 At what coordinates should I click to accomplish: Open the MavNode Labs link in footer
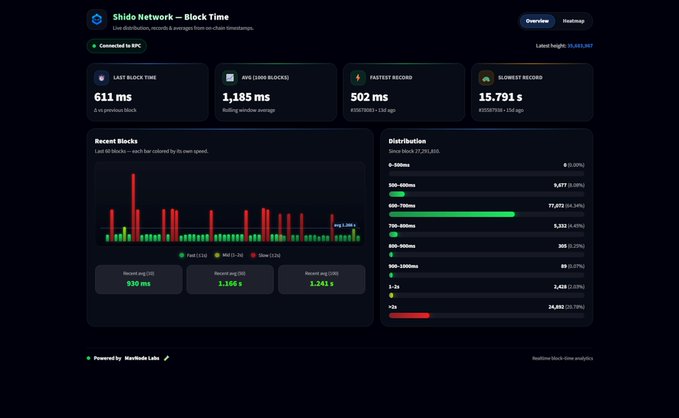click(x=142, y=358)
